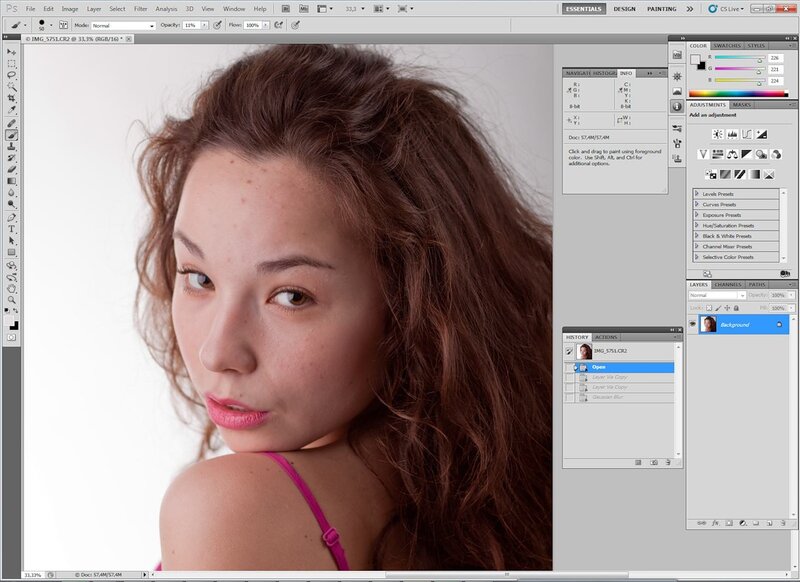
Task: Select the Blur tool
Action: click(11, 193)
